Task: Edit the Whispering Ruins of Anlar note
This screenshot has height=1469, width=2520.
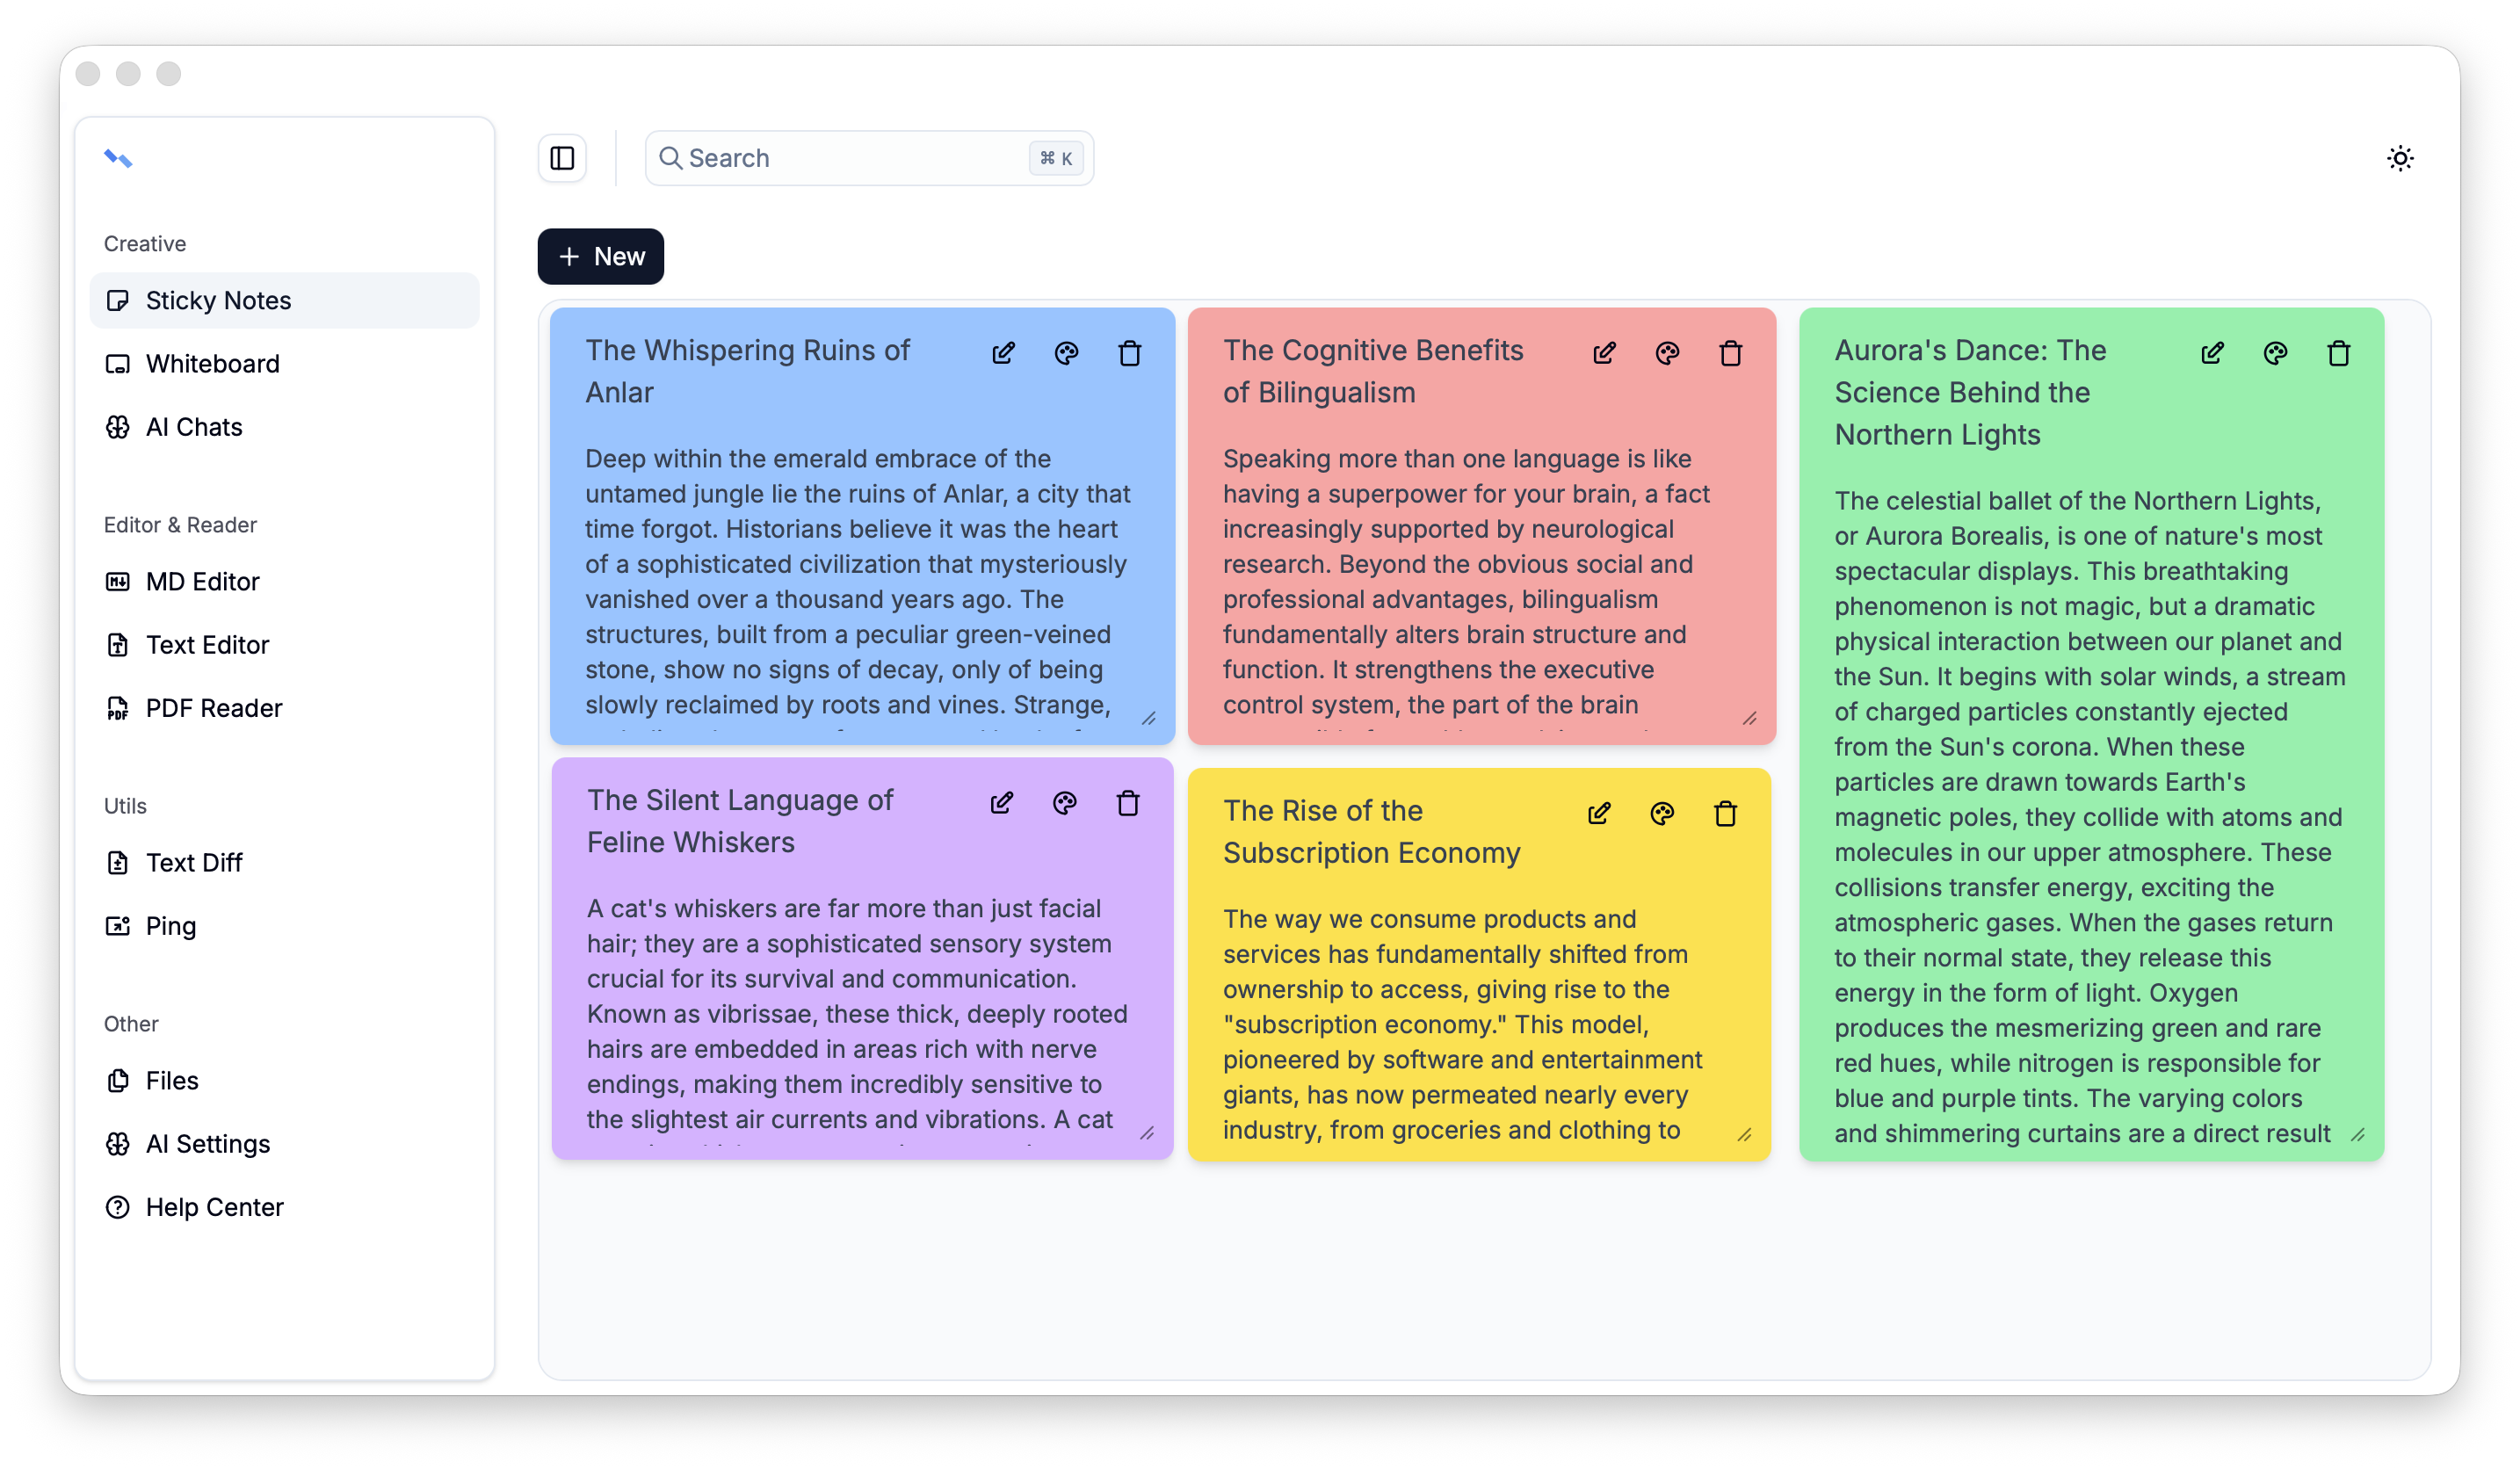Action: [1003, 353]
